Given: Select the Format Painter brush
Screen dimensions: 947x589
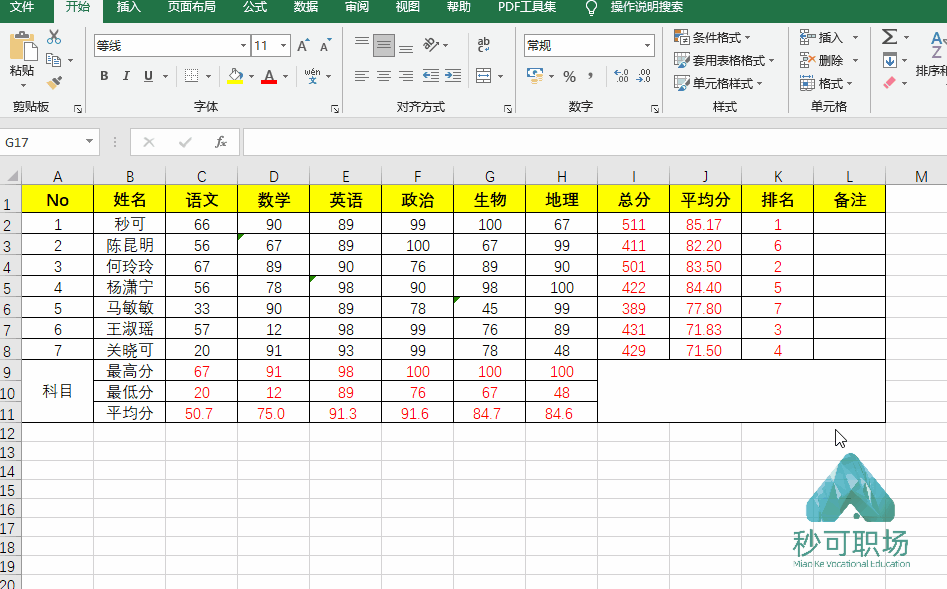Looking at the screenshot, I should [54, 82].
